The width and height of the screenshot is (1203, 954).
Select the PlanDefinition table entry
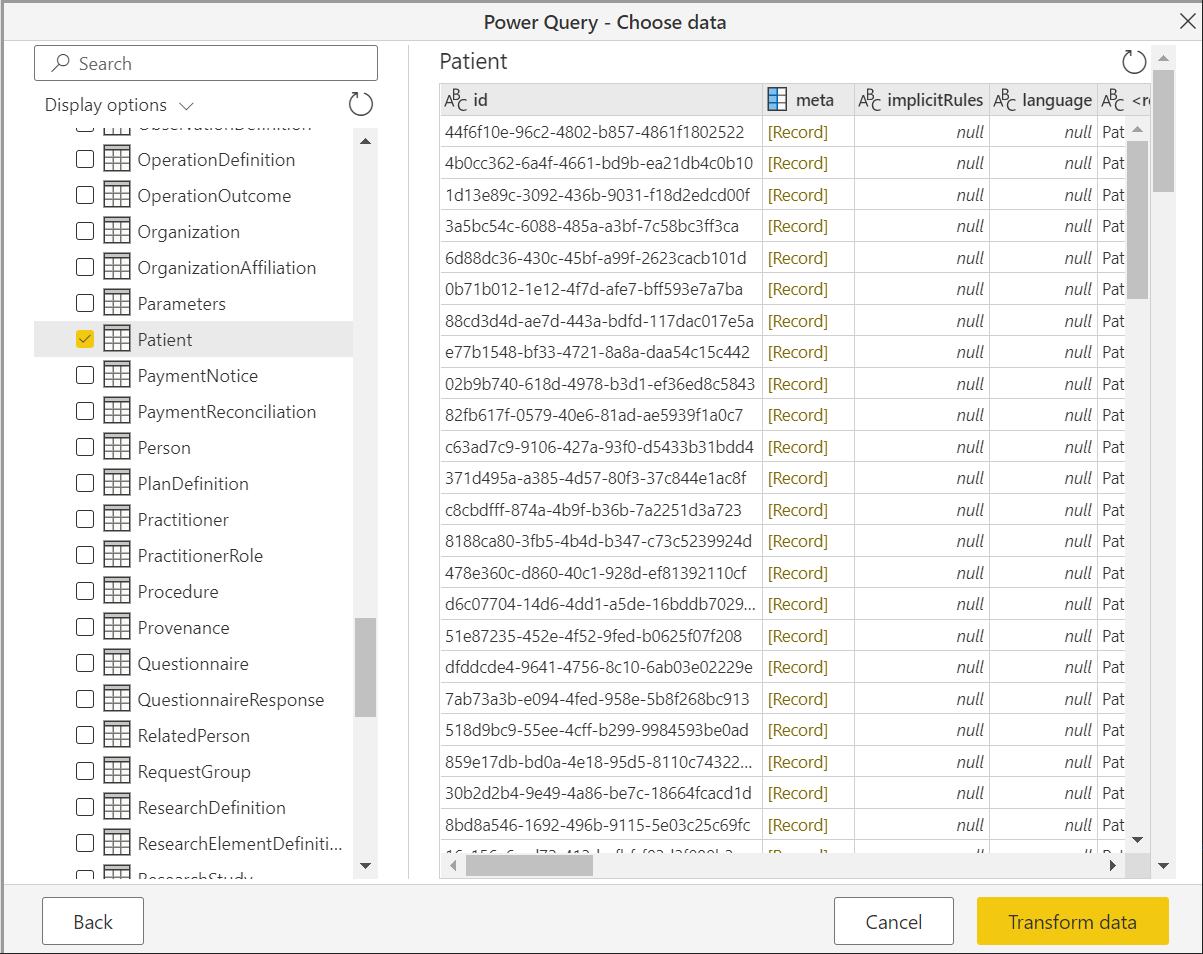[194, 483]
